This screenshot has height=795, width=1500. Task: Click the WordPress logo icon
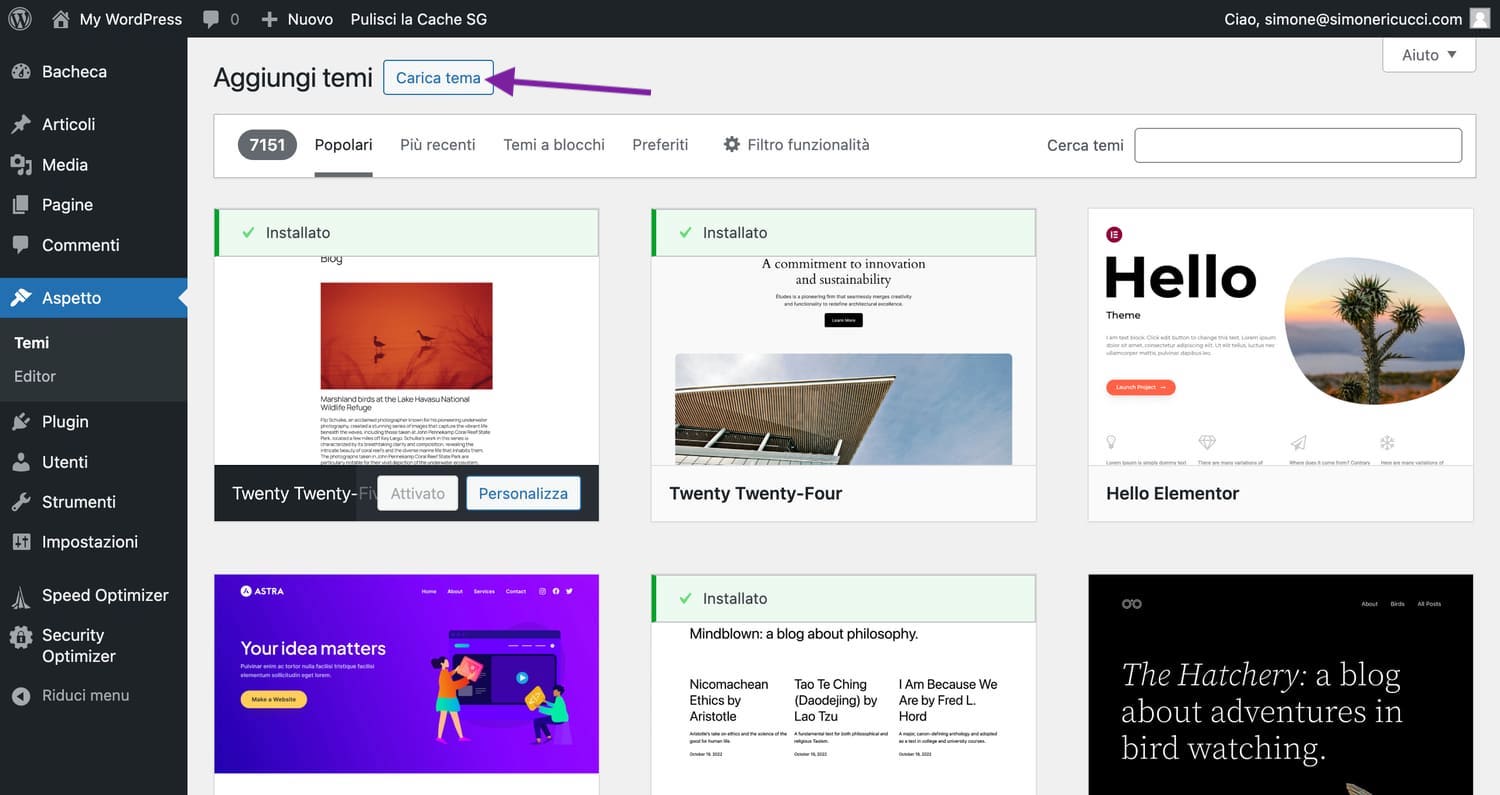click(x=20, y=19)
